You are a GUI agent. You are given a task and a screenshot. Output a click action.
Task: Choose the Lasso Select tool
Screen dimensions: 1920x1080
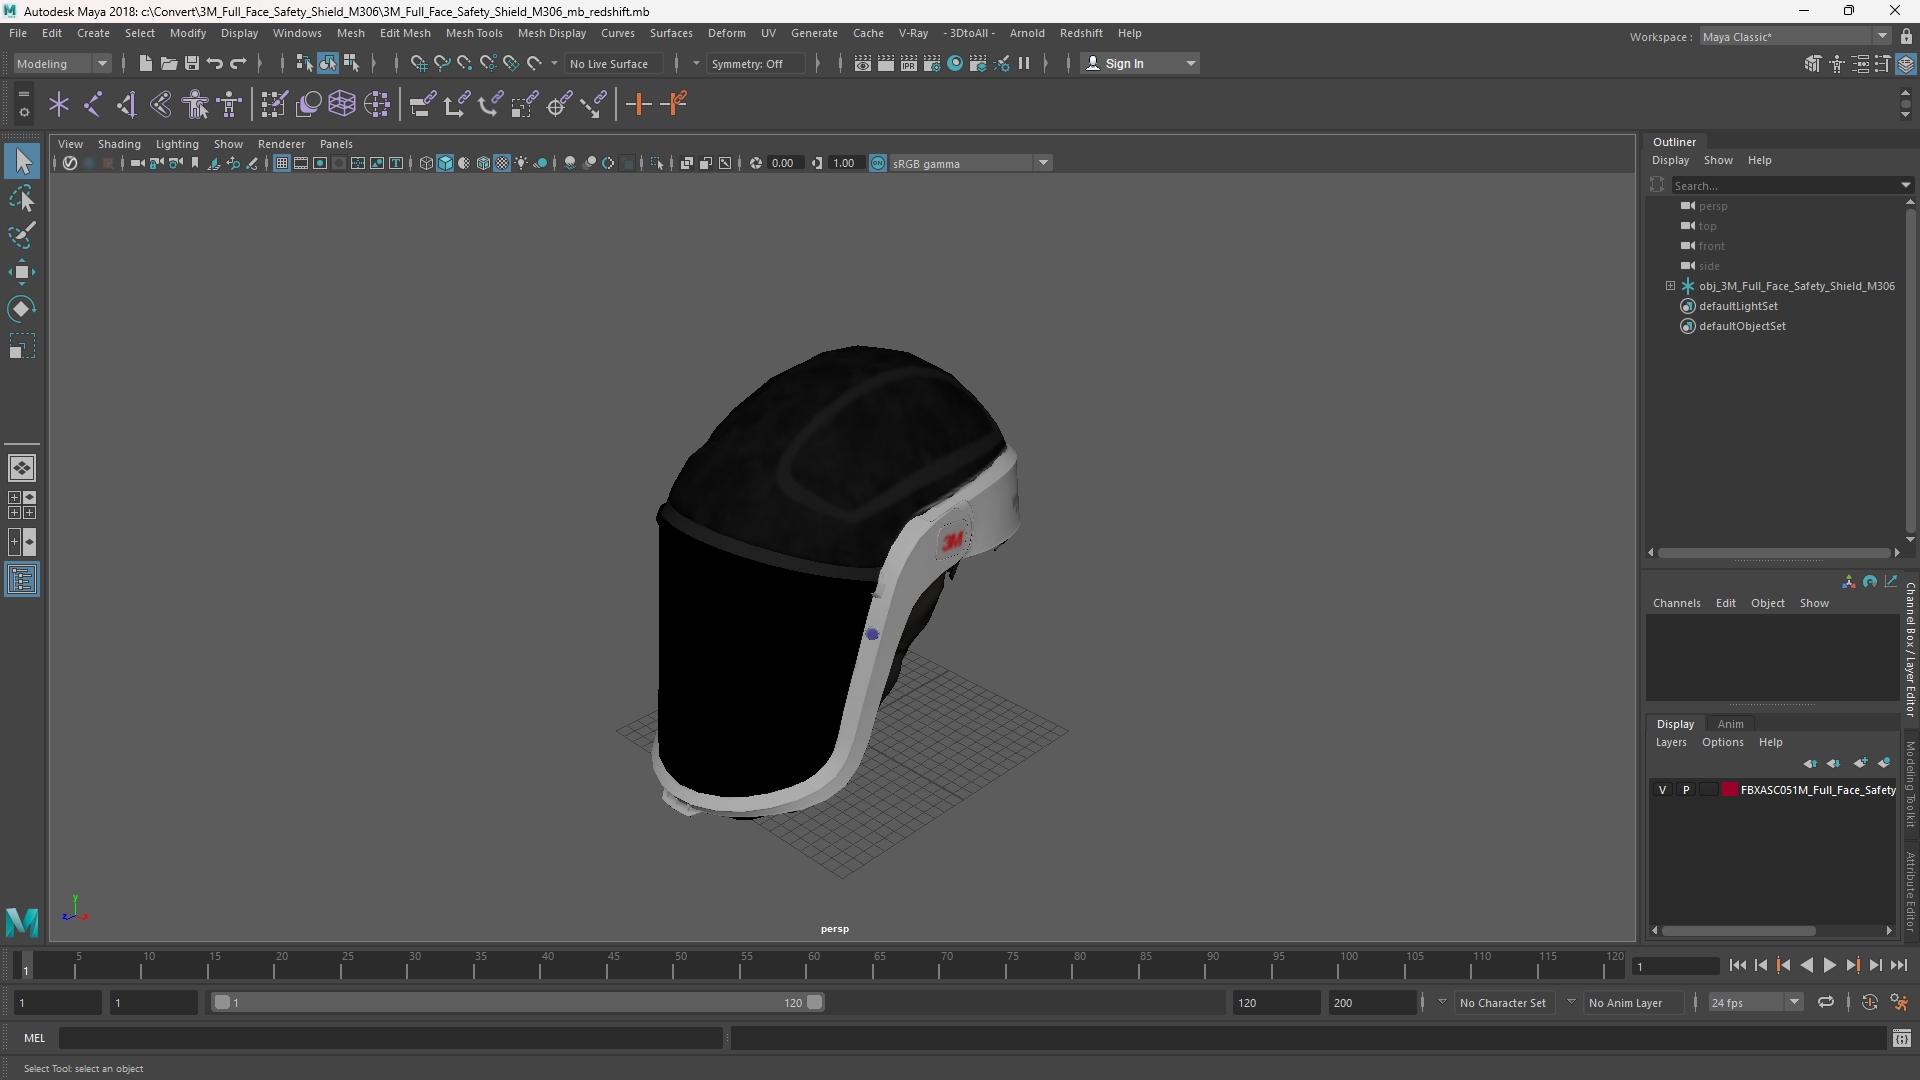coord(22,199)
